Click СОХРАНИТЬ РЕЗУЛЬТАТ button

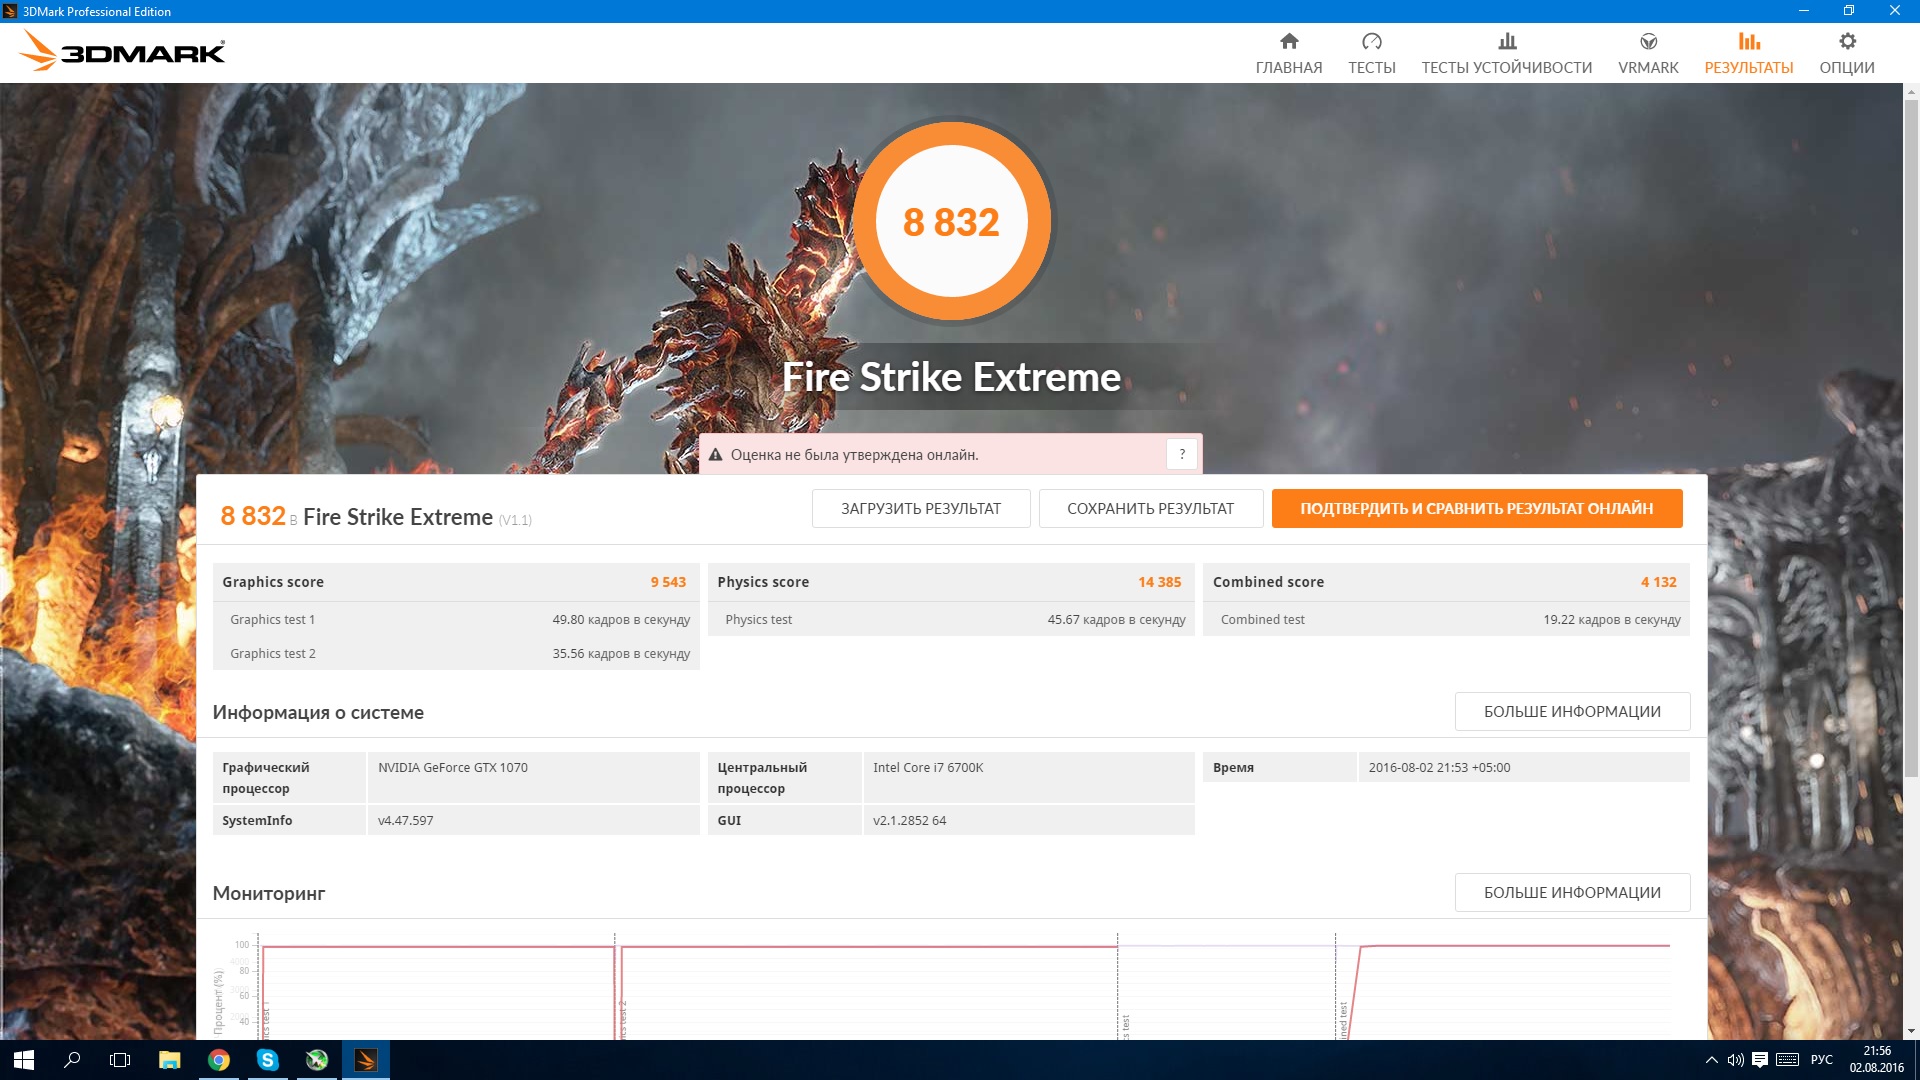(x=1150, y=508)
